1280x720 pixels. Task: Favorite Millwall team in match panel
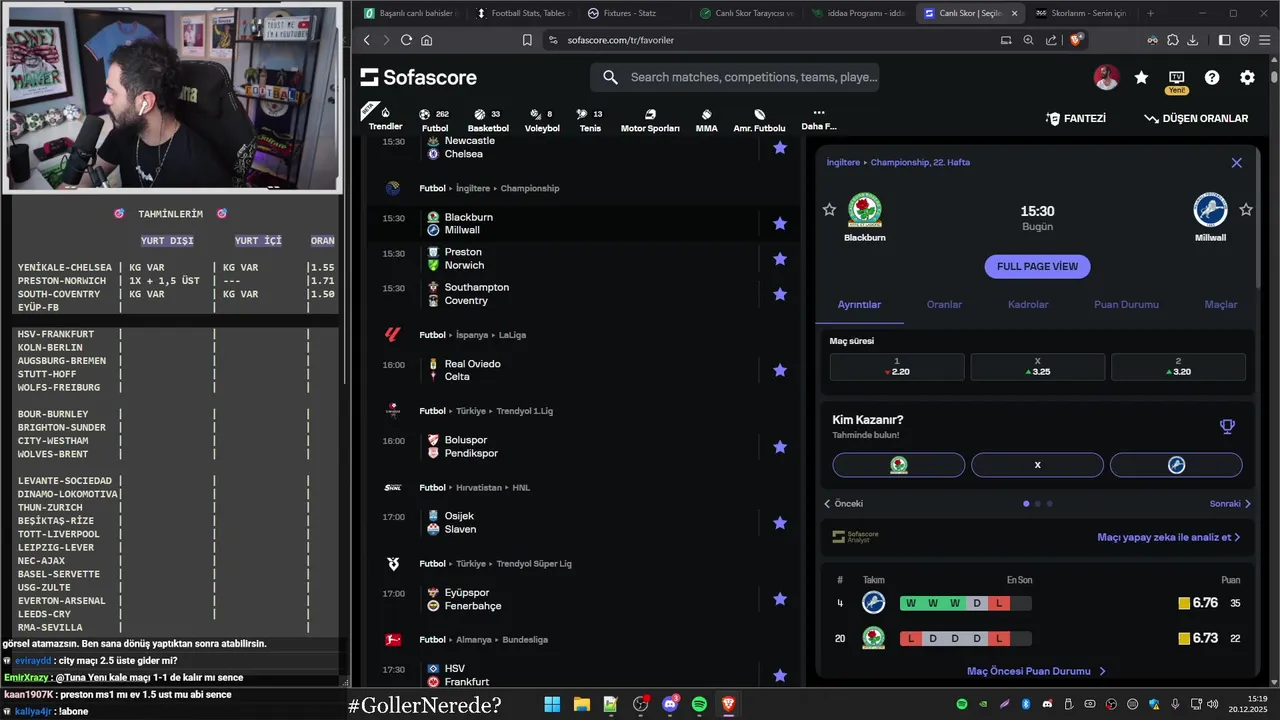(1246, 209)
